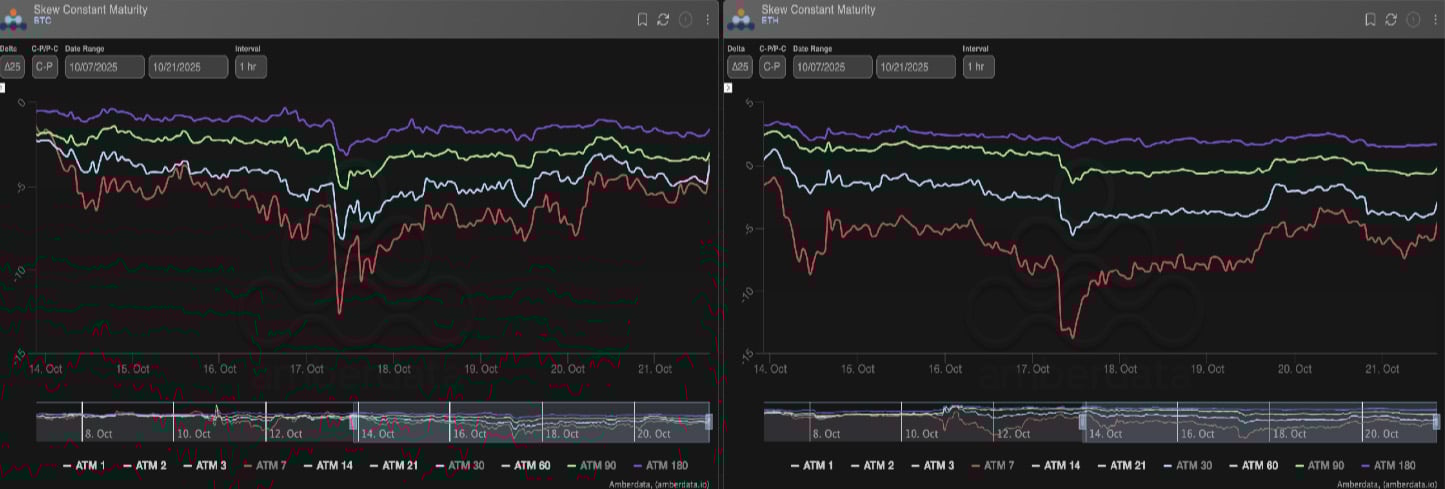Click the left handle of BTC range navigator
This screenshot has height=489, width=1445.
point(353,423)
